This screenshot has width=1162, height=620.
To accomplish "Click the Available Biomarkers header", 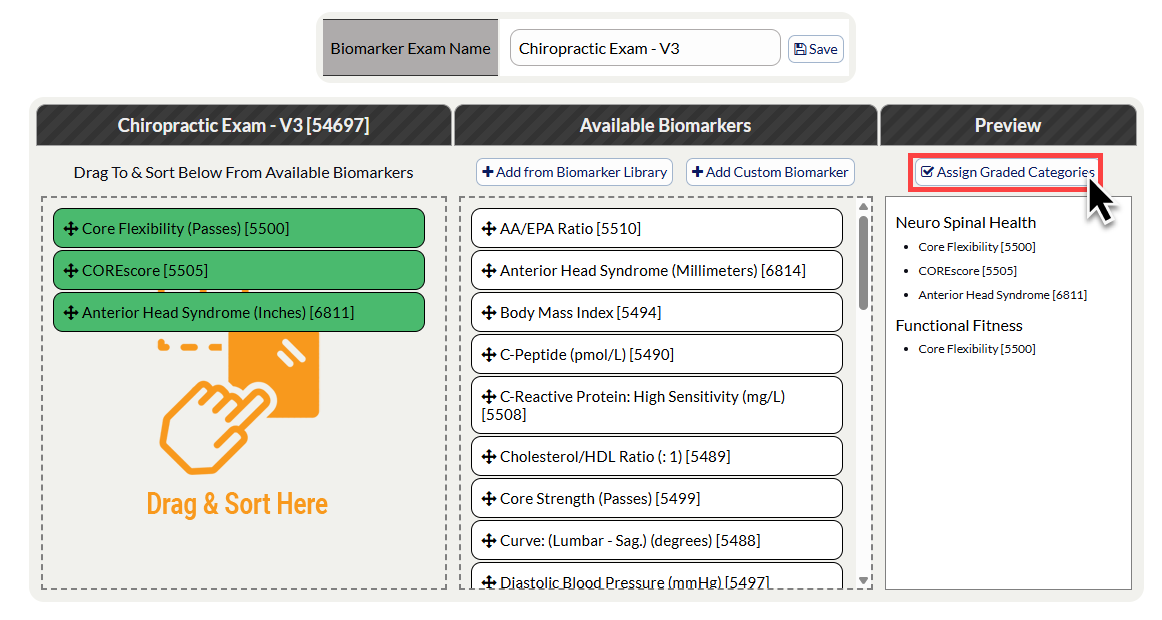I will (665, 125).
